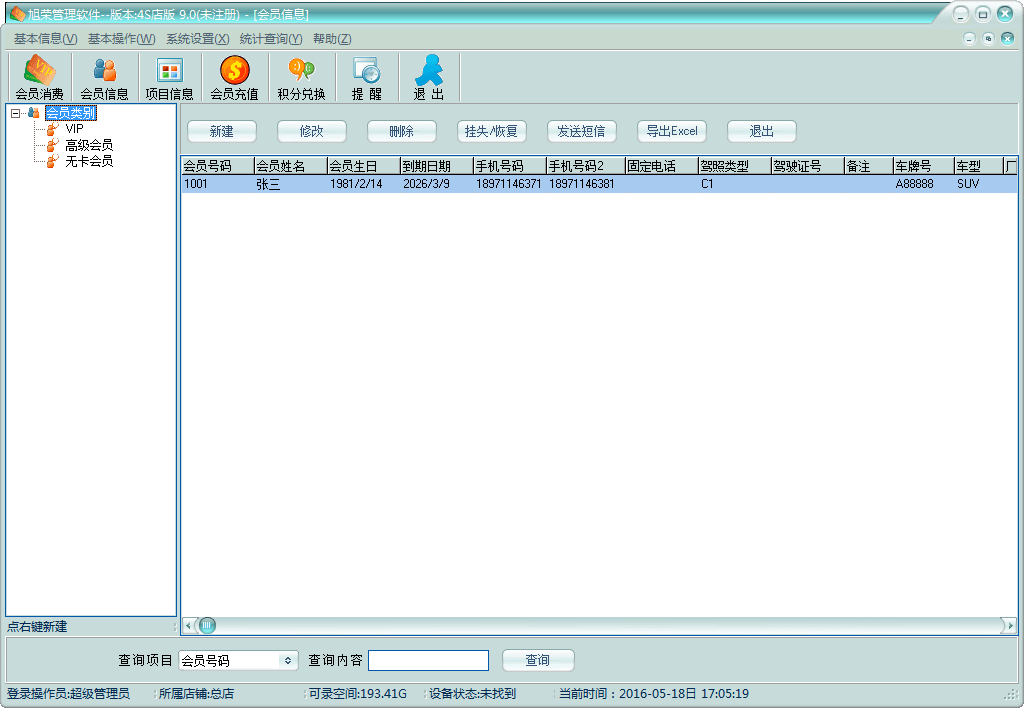Viewport: 1024px width, 708px height.
Task: Select 高级会员 in the category tree
Action: (88, 145)
